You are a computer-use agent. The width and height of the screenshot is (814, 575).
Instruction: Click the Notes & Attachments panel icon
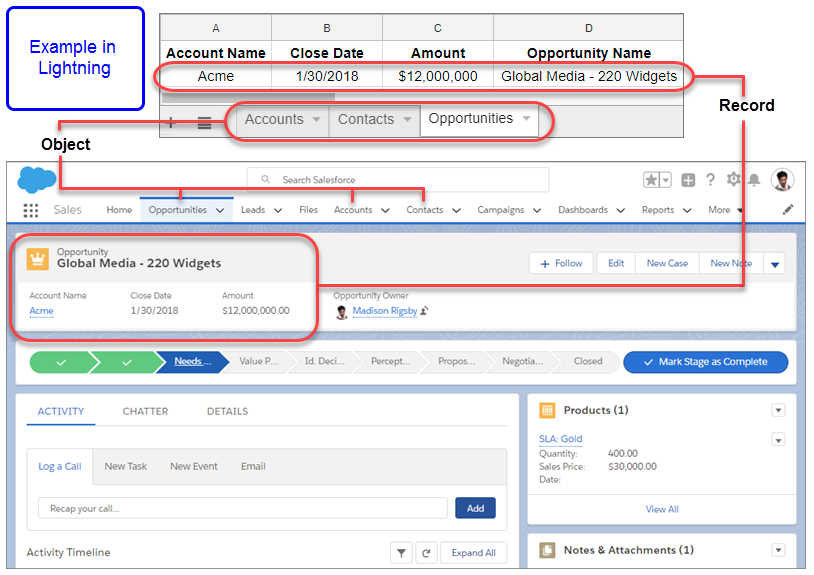pyautogui.click(x=547, y=550)
